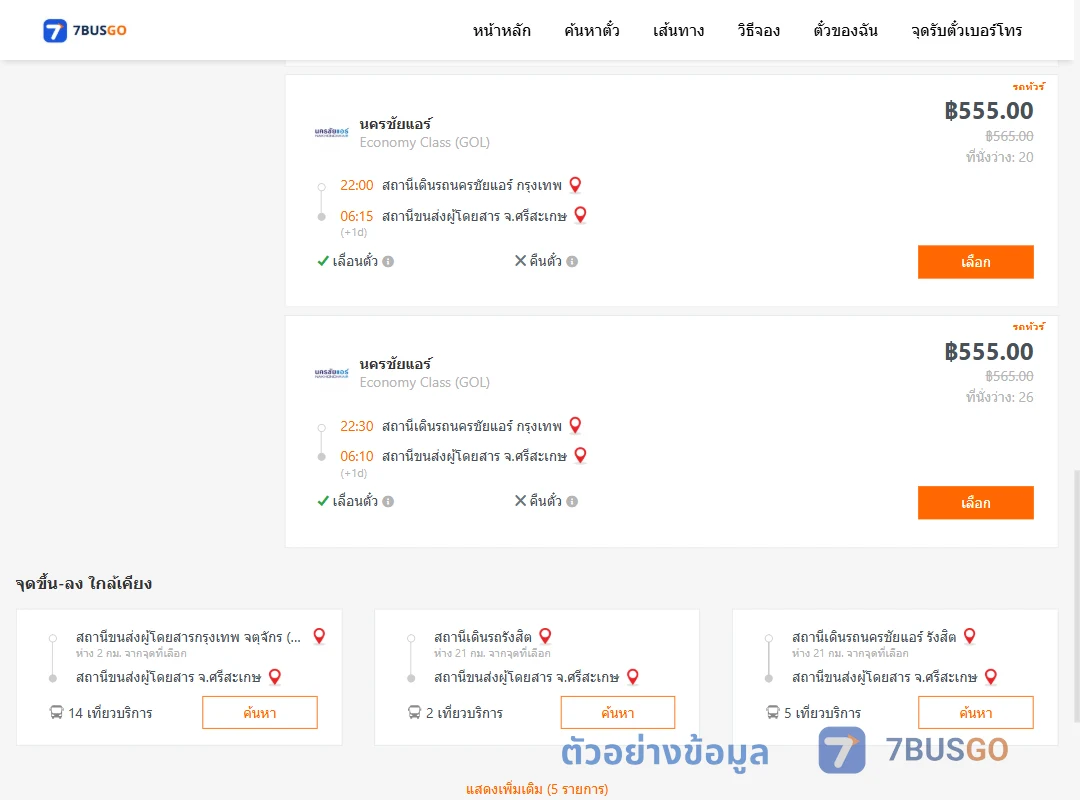
Task: Click arrival map pin in 2 เที่ยวบริการ card
Action: coord(633,677)
